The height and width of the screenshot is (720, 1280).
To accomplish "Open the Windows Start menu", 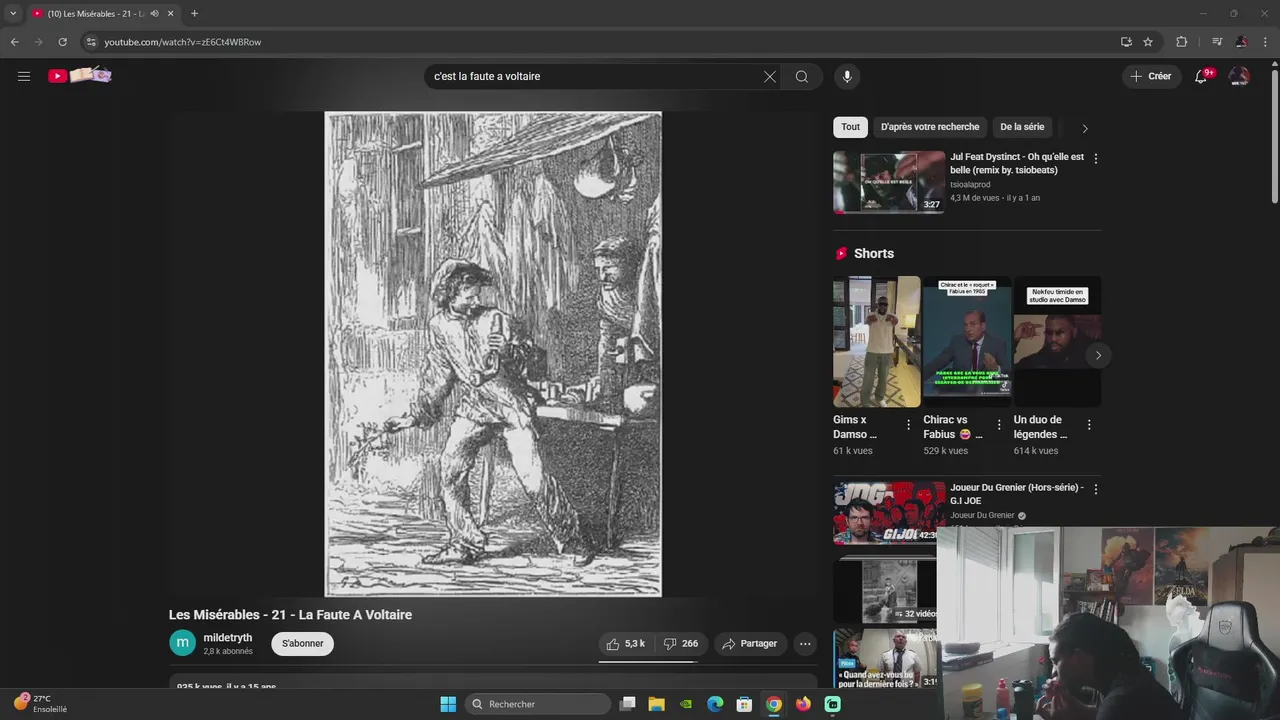I will click(448, 704).
